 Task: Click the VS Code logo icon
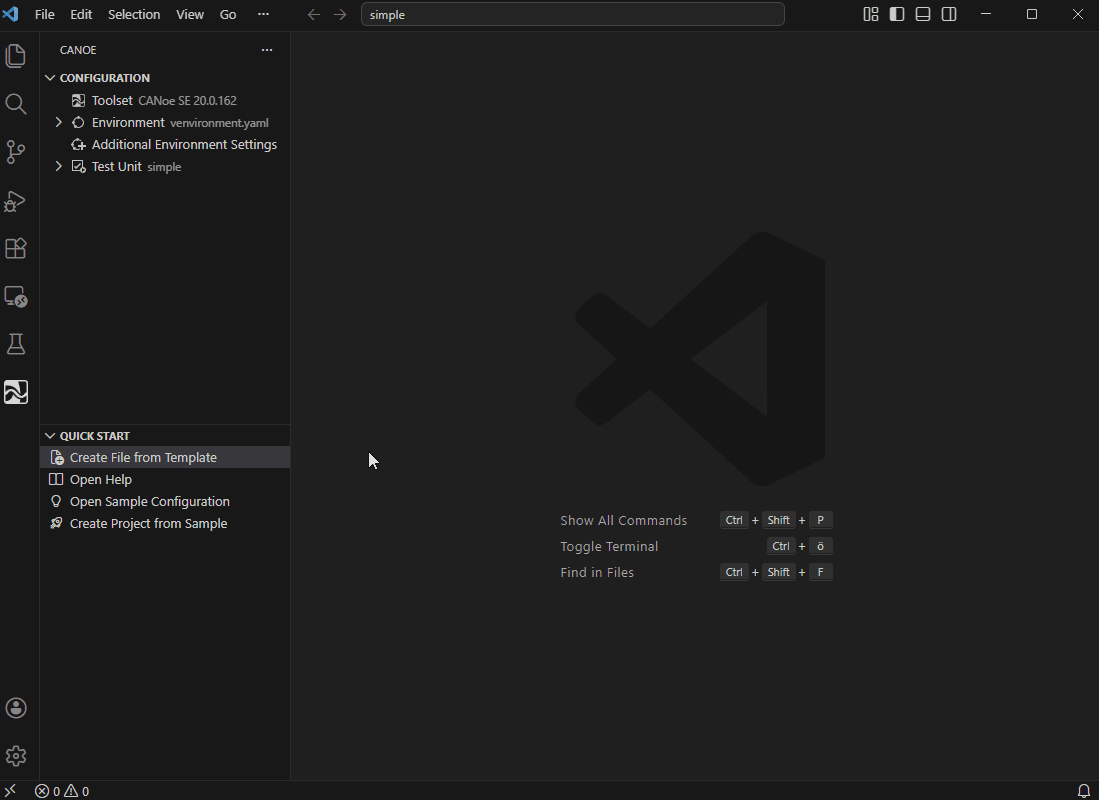pos(11,14)
